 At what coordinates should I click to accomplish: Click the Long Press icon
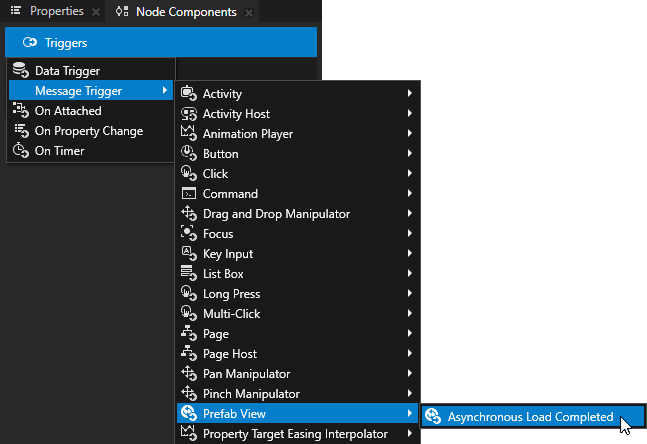click(x=189, y=293)
